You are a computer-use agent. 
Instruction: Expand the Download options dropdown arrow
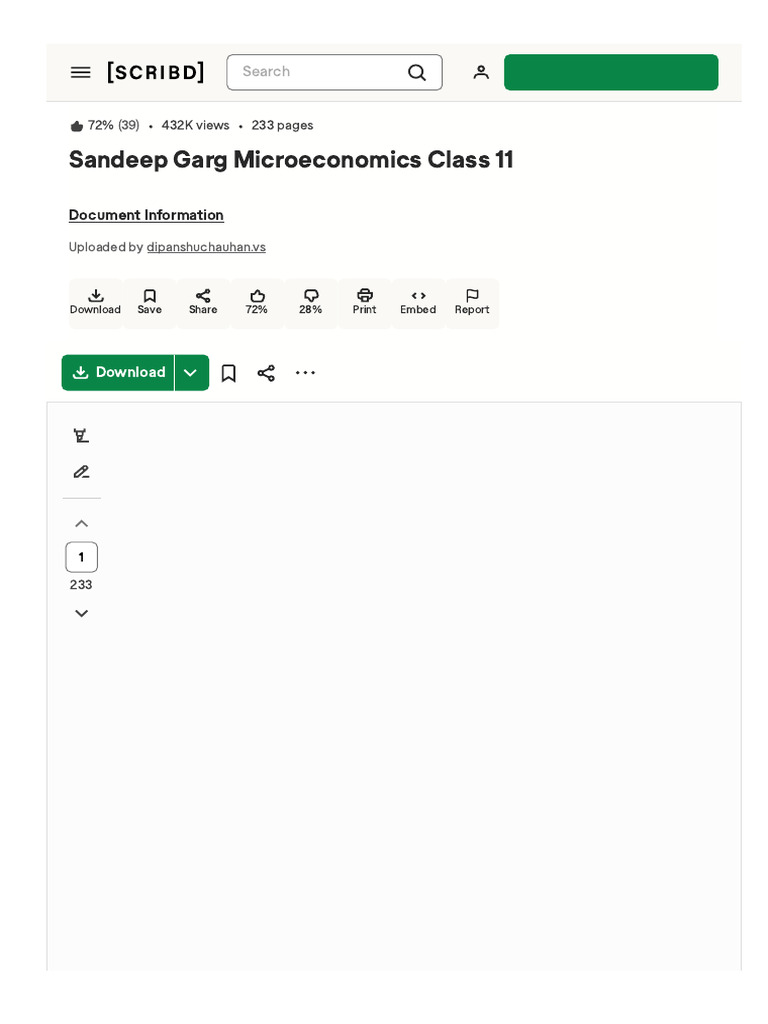pyautogui.click(x=191, y=373)
